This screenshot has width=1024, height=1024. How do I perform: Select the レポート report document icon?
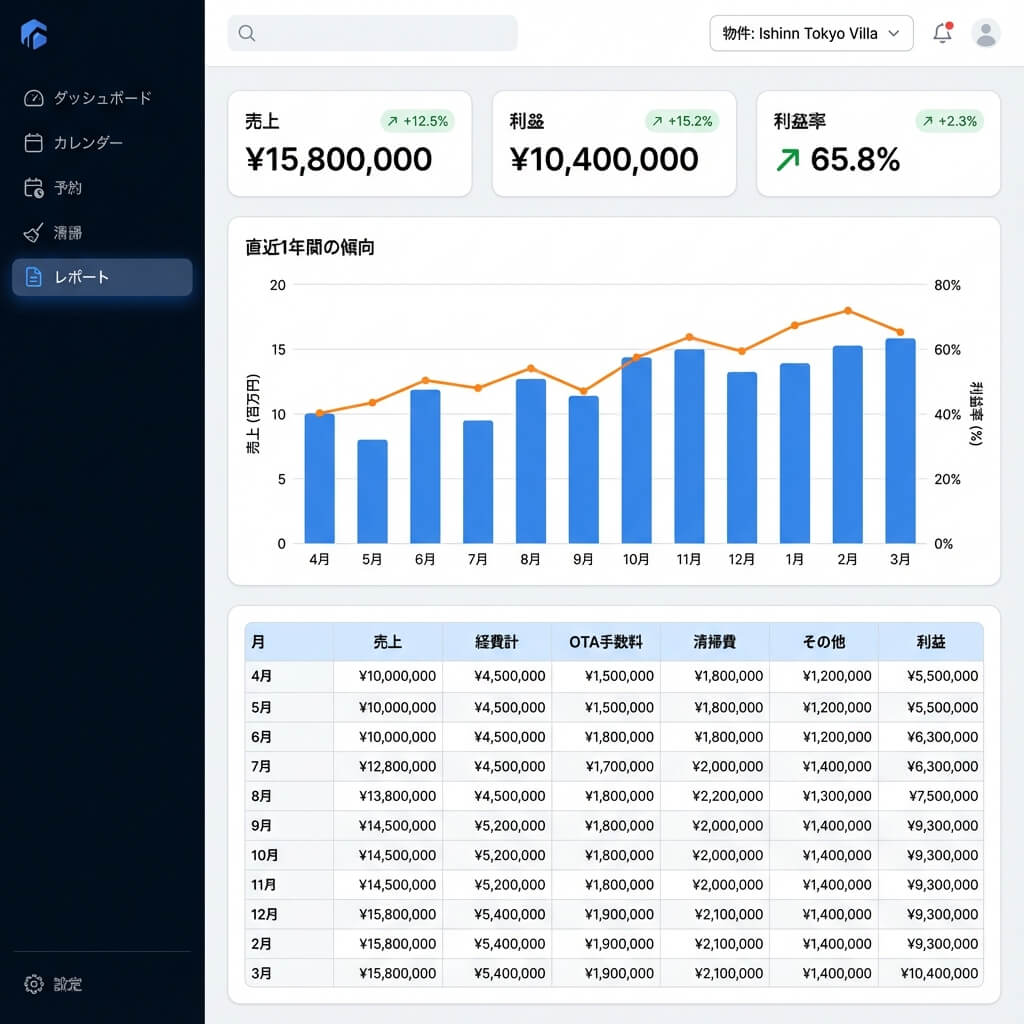pos(33,279)
